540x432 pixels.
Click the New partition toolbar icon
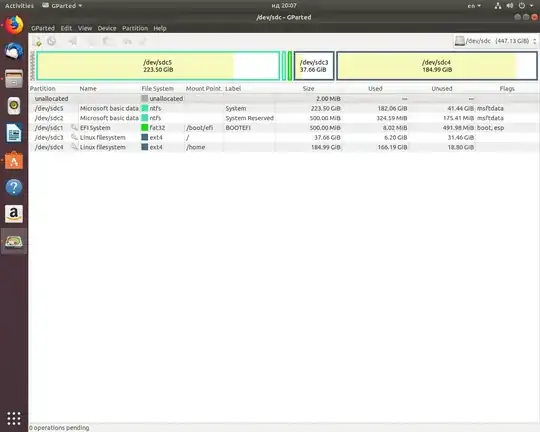point(38,42)
